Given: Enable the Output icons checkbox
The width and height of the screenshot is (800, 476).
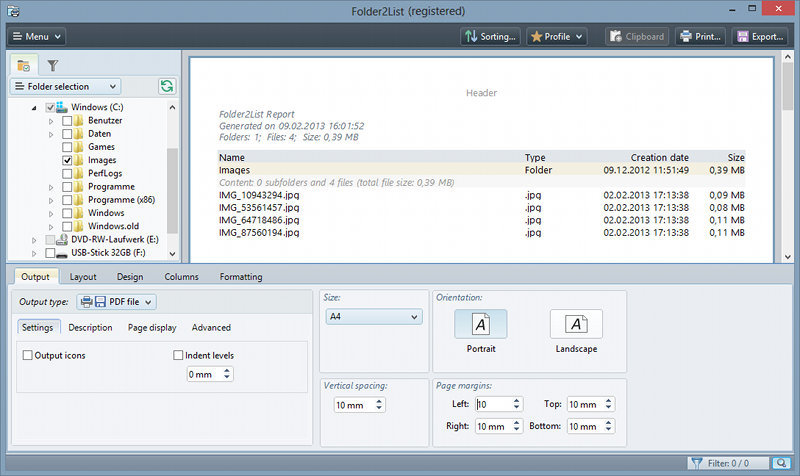Looking at the screenshot, I should (x=28, y=355).
